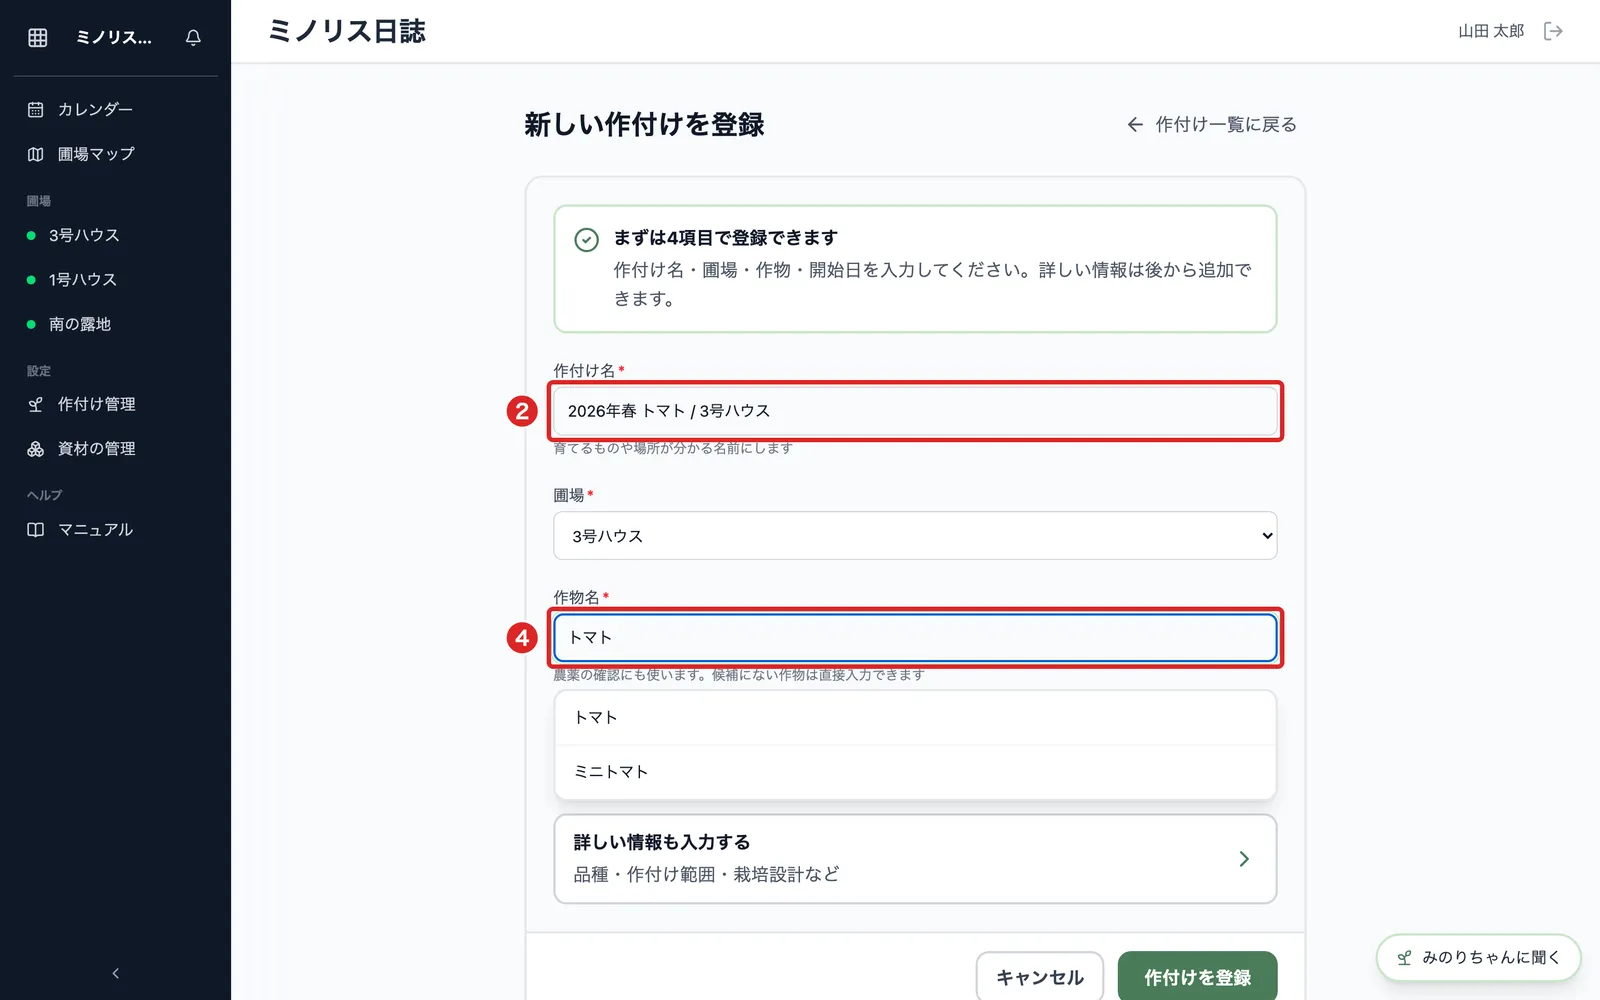Viewport: 1600px width, 1000px height.
Task: Click the ミノリス… name in sidebar header
Action: click(x=114, y=37)
